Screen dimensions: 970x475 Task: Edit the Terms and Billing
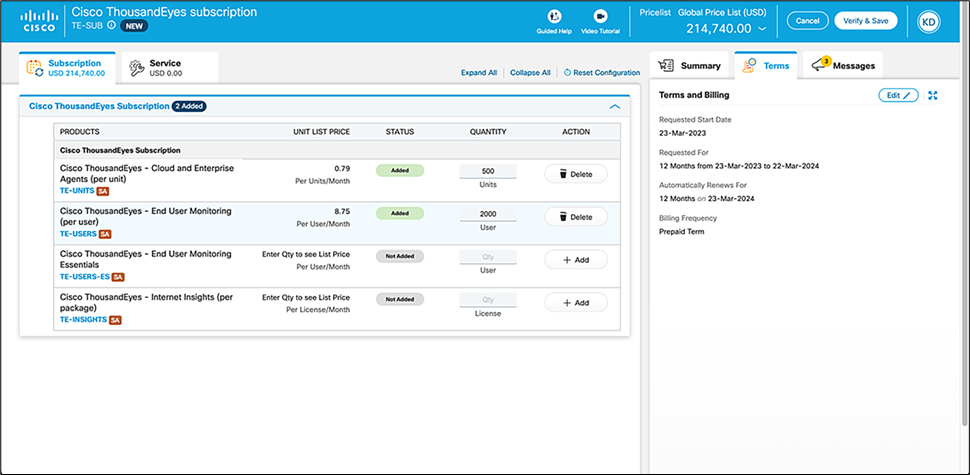pyautogui.click(x=898, y=95)
